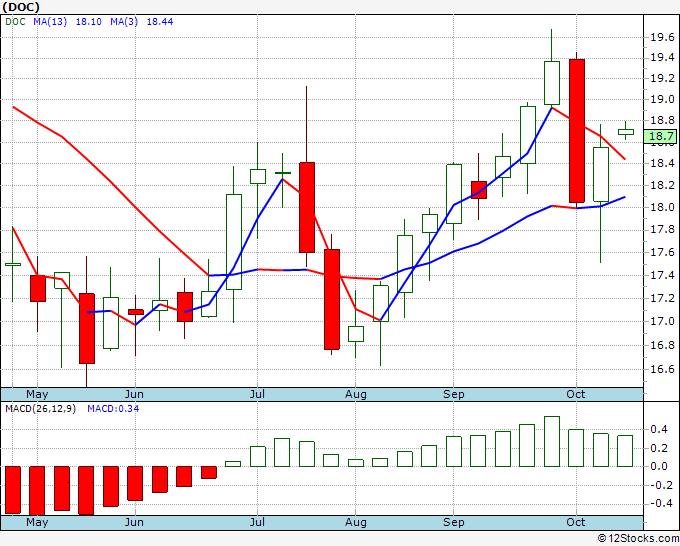Select Aug on the price chart time axis
The width and height of the screenshot is (680, 546).
pyautogui.click(x=356, y=395)
